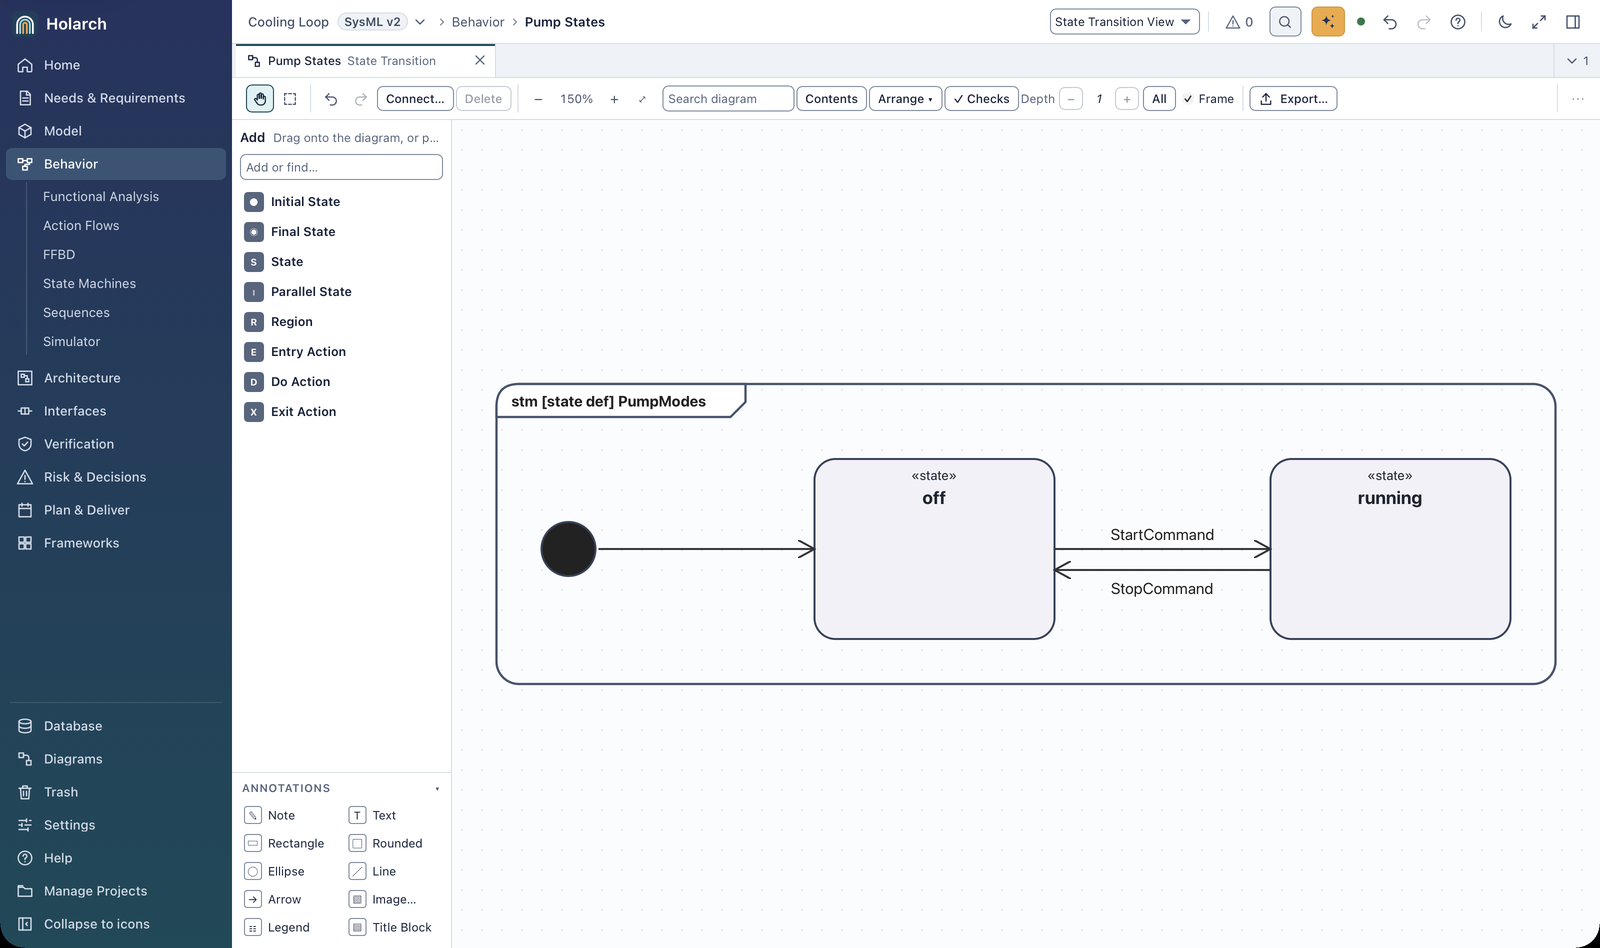Click the Connect... button
The image size is (1600, 948).
415,99
